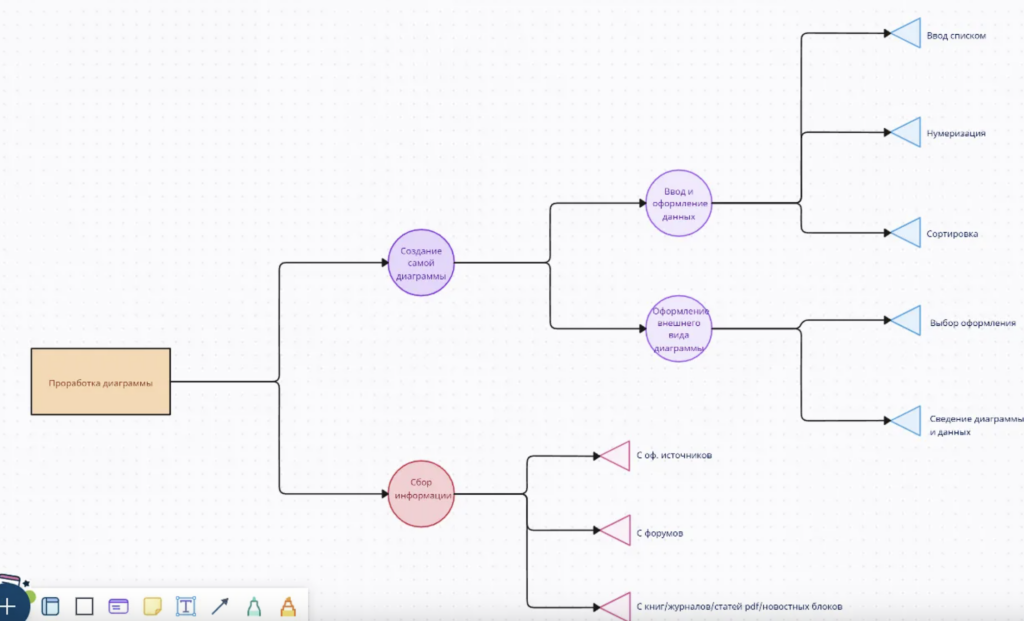Image resolution: width=1024 pixels, height=621 pixels.
Task: Select the Оформление внешнего вида диаграммы circle
Action: coord(679,328)
